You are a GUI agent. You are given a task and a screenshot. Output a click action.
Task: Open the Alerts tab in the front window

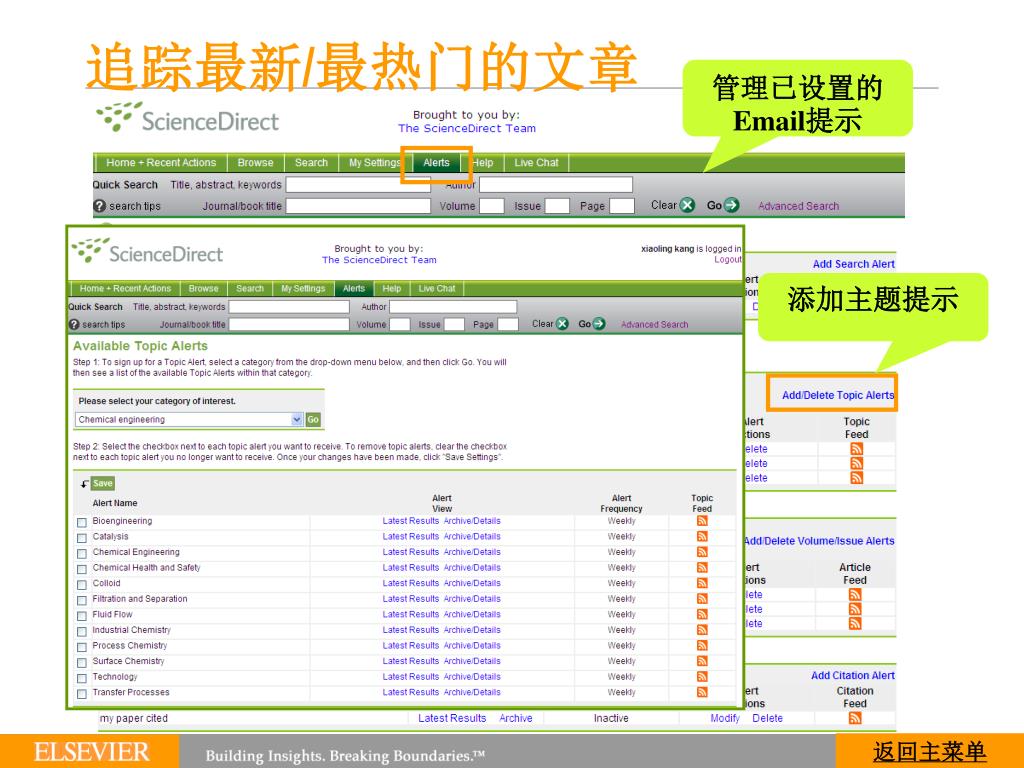[x=354, y=288]
